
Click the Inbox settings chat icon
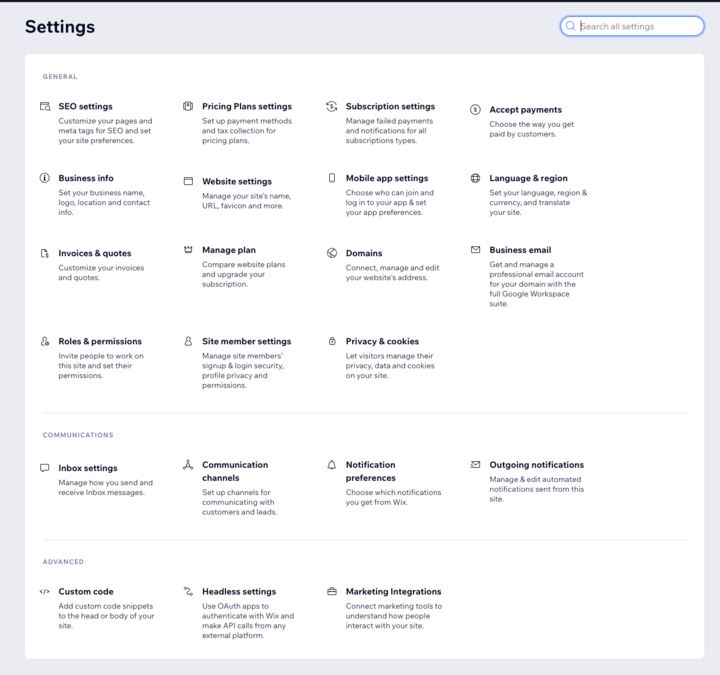pos(45,468)
